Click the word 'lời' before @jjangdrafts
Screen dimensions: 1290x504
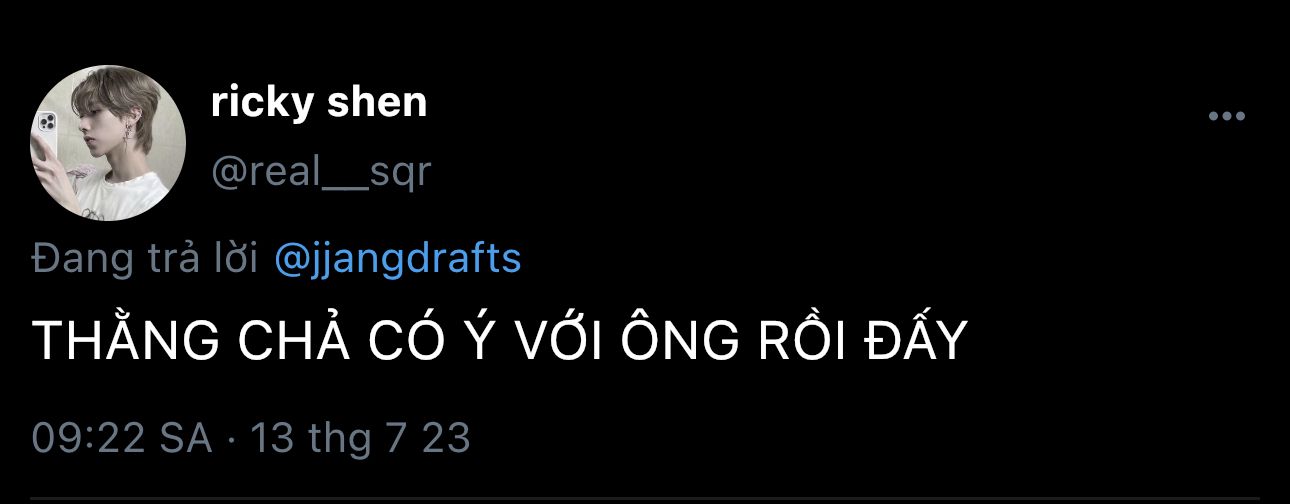[240, 259]
